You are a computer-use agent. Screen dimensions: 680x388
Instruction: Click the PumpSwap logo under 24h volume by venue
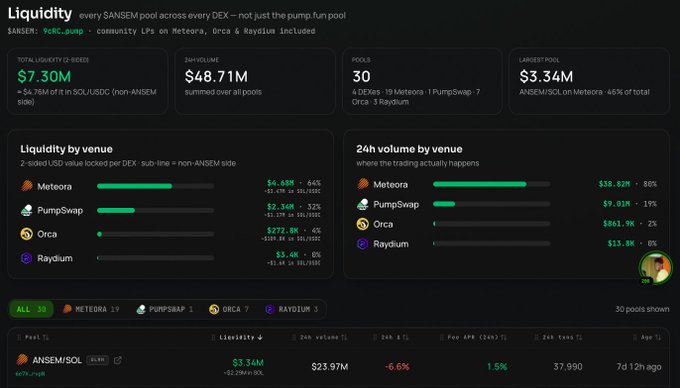point(363,204)
